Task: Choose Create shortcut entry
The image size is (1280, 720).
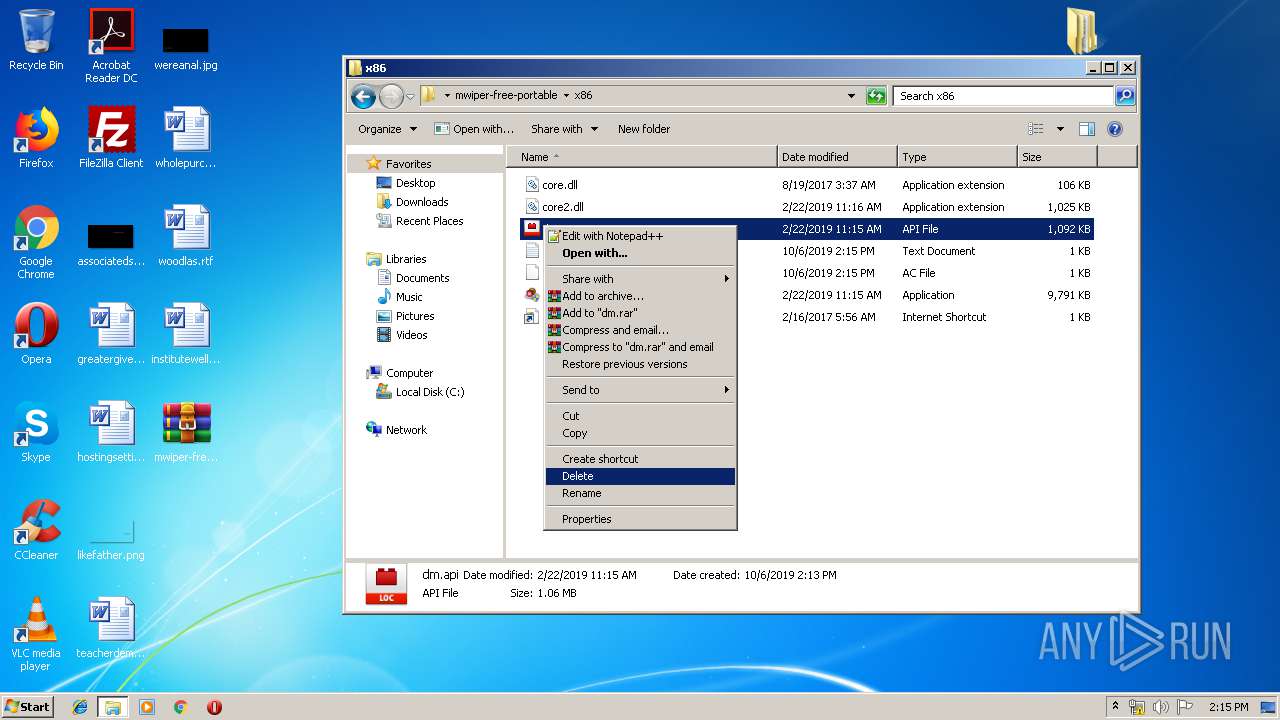Action: pyautogui.click(x=640, y=459)
